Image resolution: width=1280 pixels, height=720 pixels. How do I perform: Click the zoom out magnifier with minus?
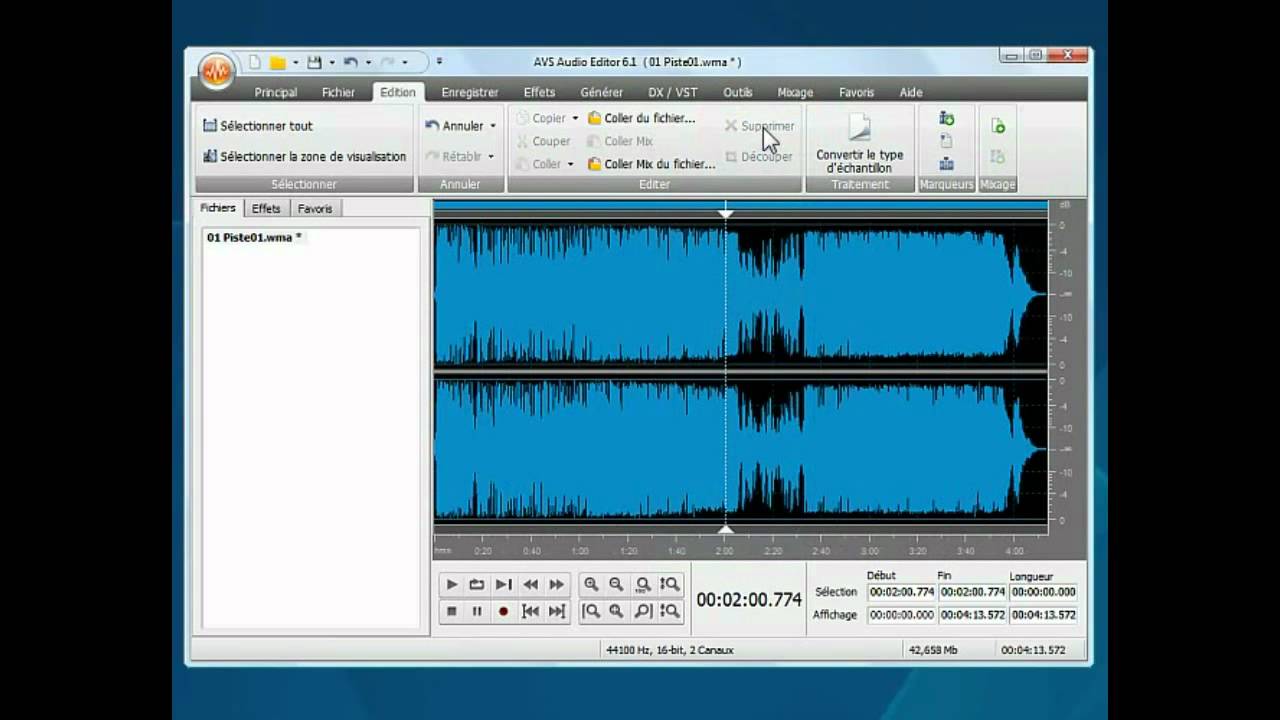(617, 585)
